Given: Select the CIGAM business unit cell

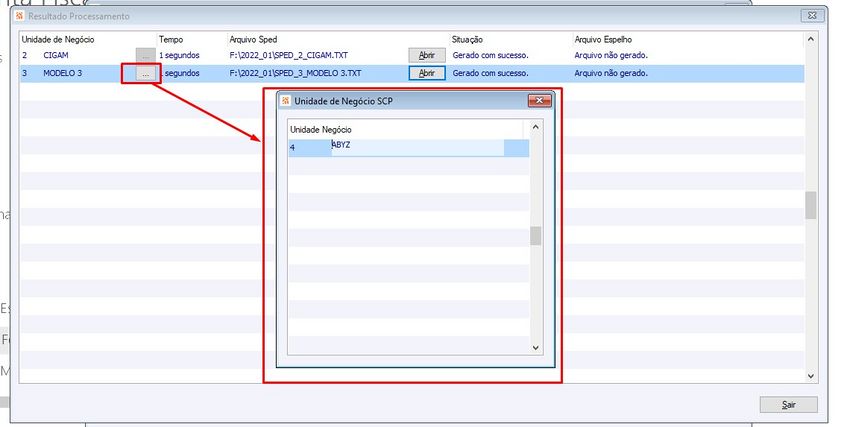Looking at the screenshot, I should coord(56,55).
